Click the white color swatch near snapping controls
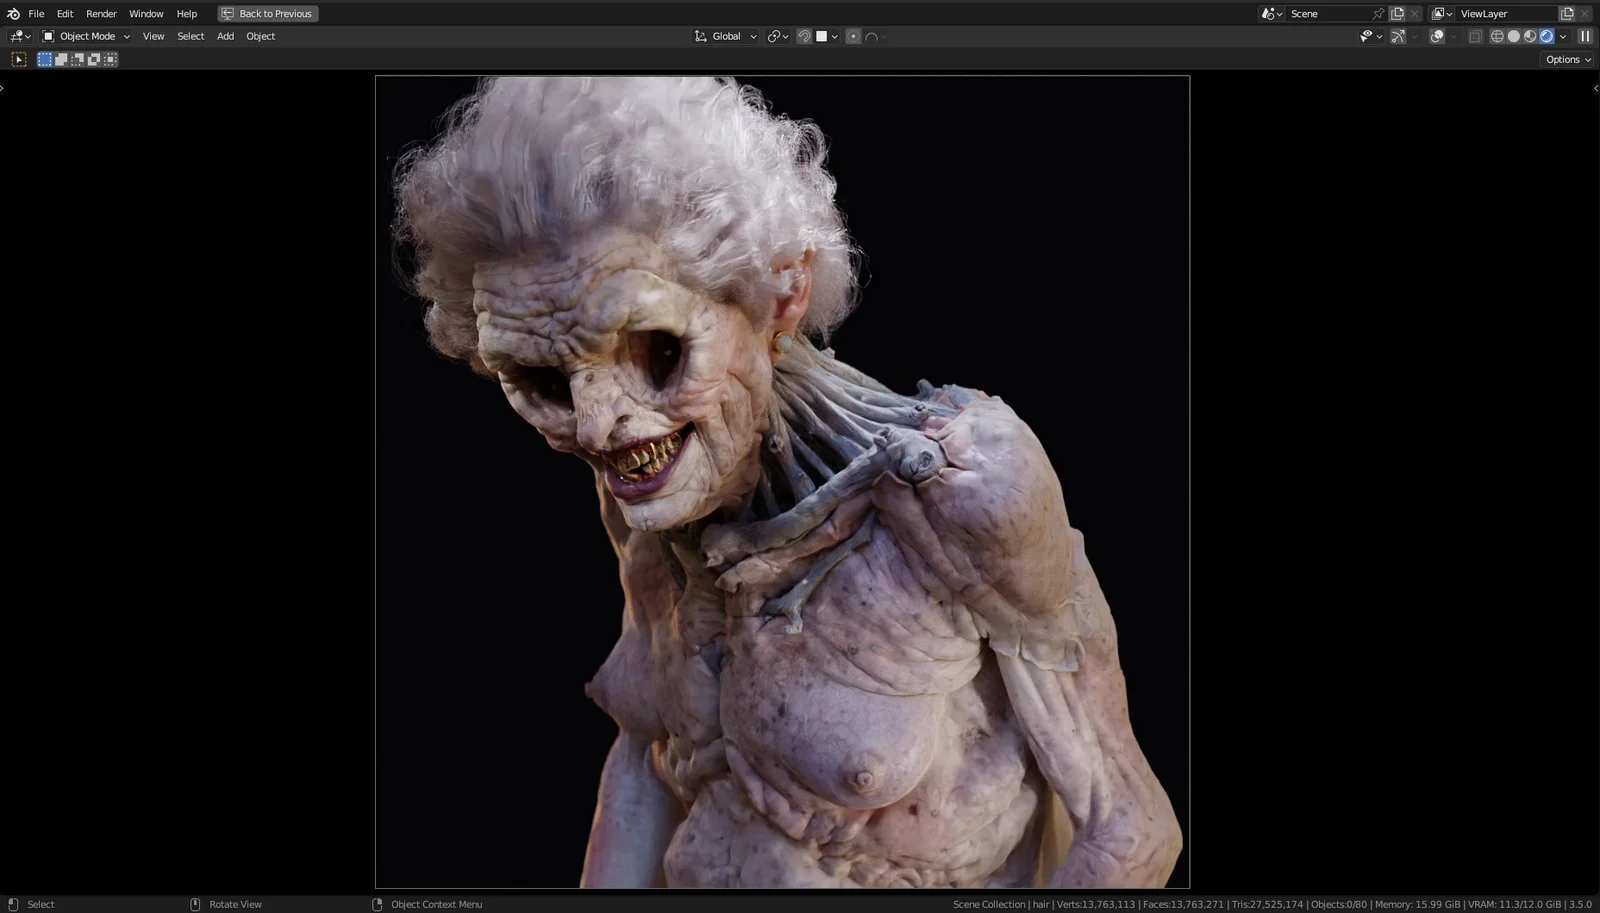The width and height of the screenshot is (1600, 913). pyautogui.click(x=822, y=36)
